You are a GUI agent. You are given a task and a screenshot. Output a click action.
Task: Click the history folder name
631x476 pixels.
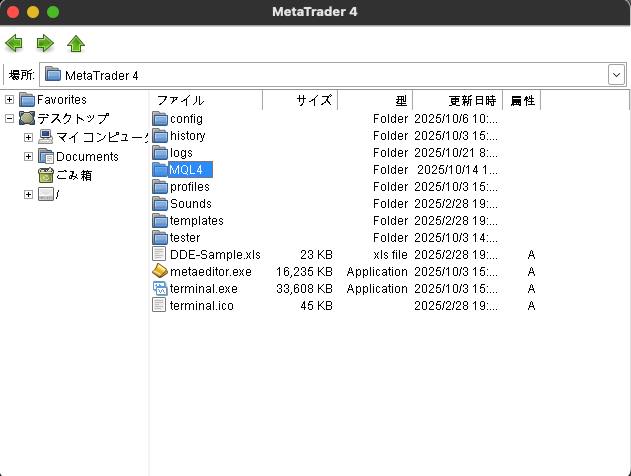tap(188, 136)
